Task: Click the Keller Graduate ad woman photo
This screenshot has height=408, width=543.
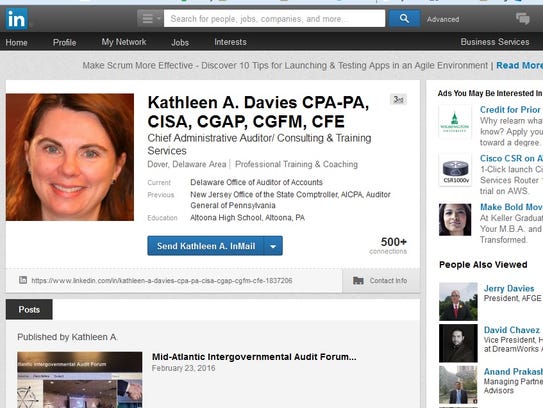Action: (455, 220)
